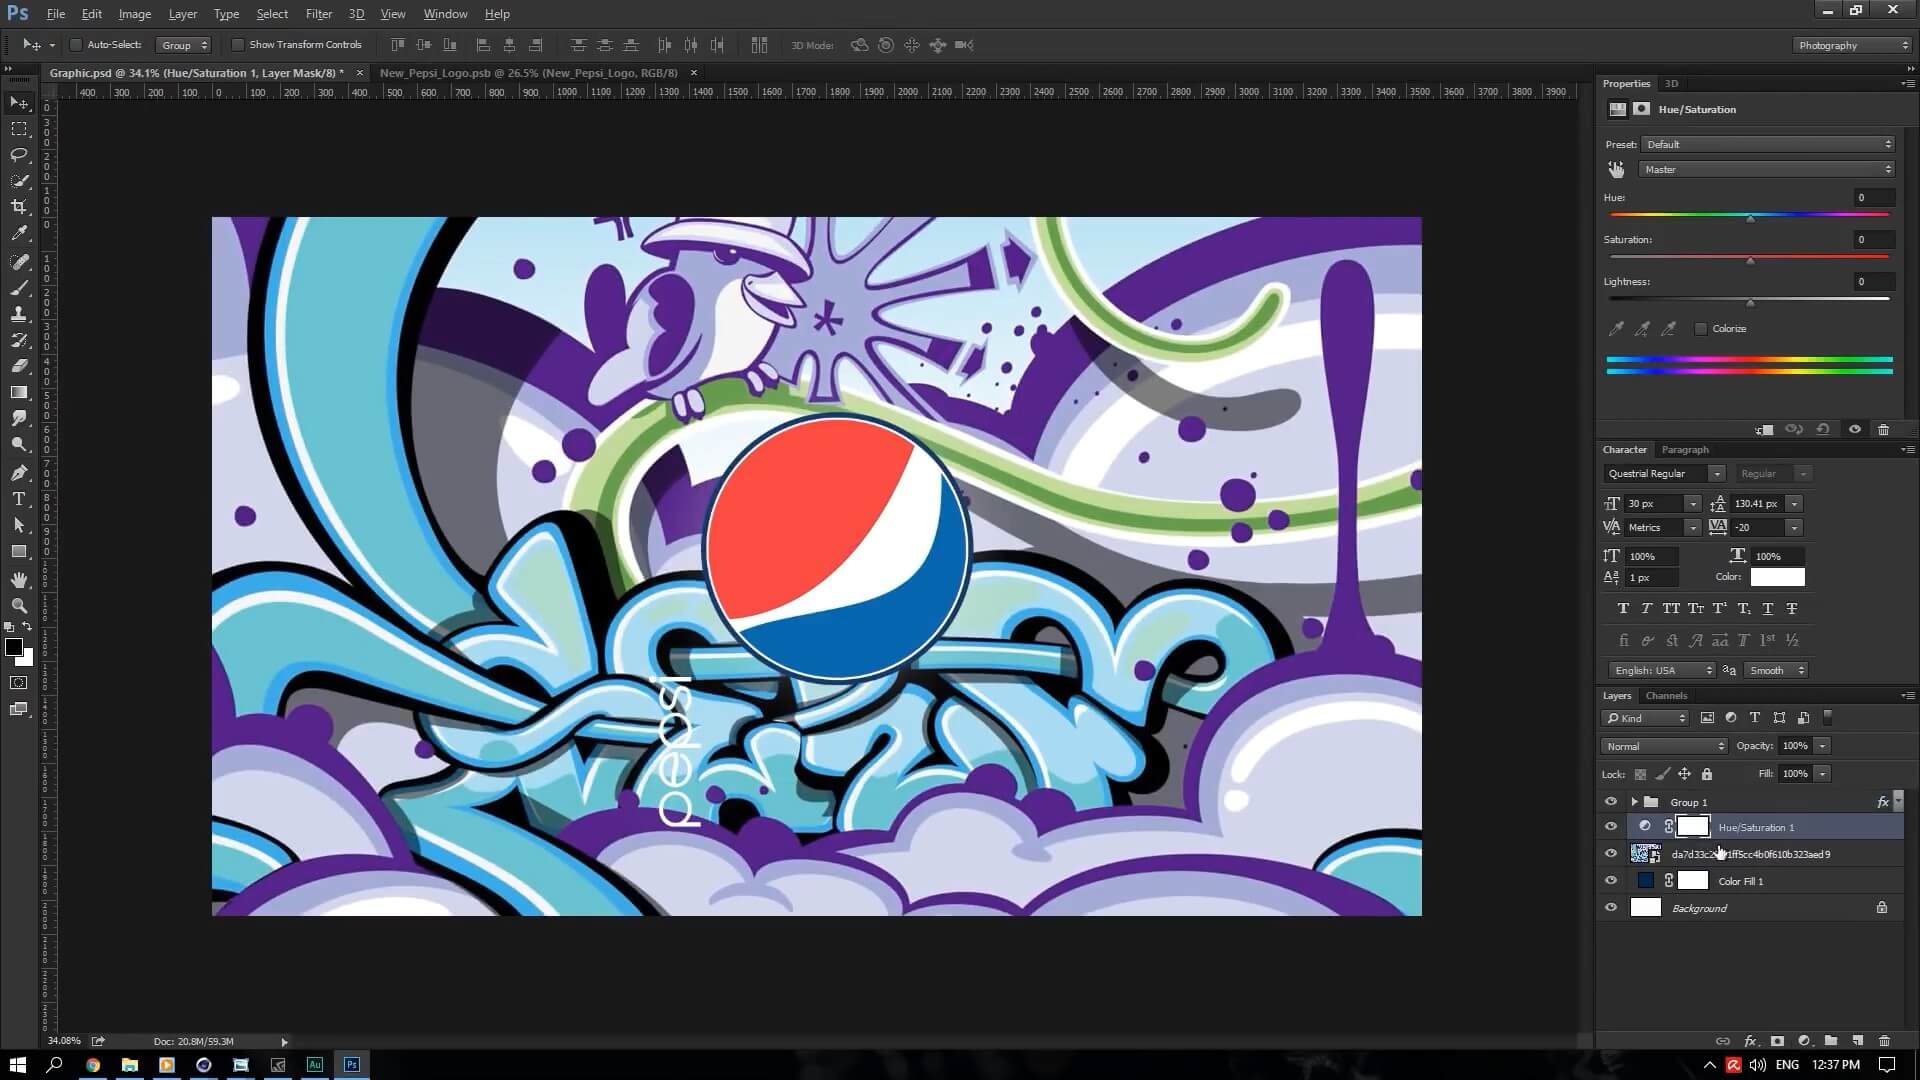Expand the Group 1 layer folder
Image resolution: width=1920 pixels, height=1080 pixels.
click(x=1634, y=802)
